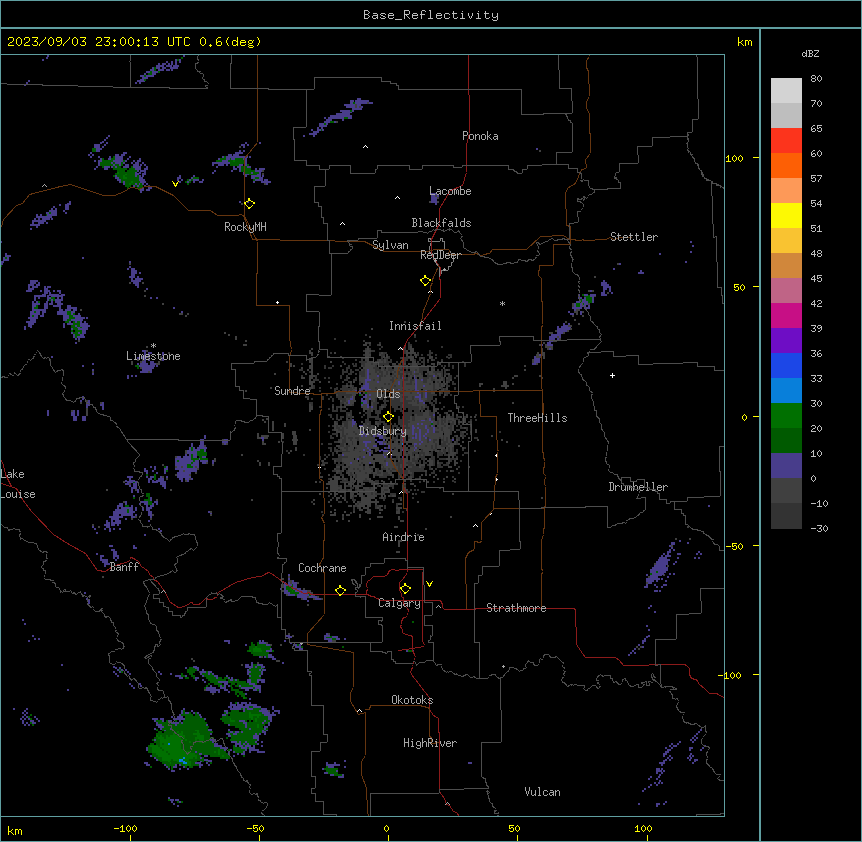
Task: Click the 100 tick label on the right axis
Action: pos(734,158)
